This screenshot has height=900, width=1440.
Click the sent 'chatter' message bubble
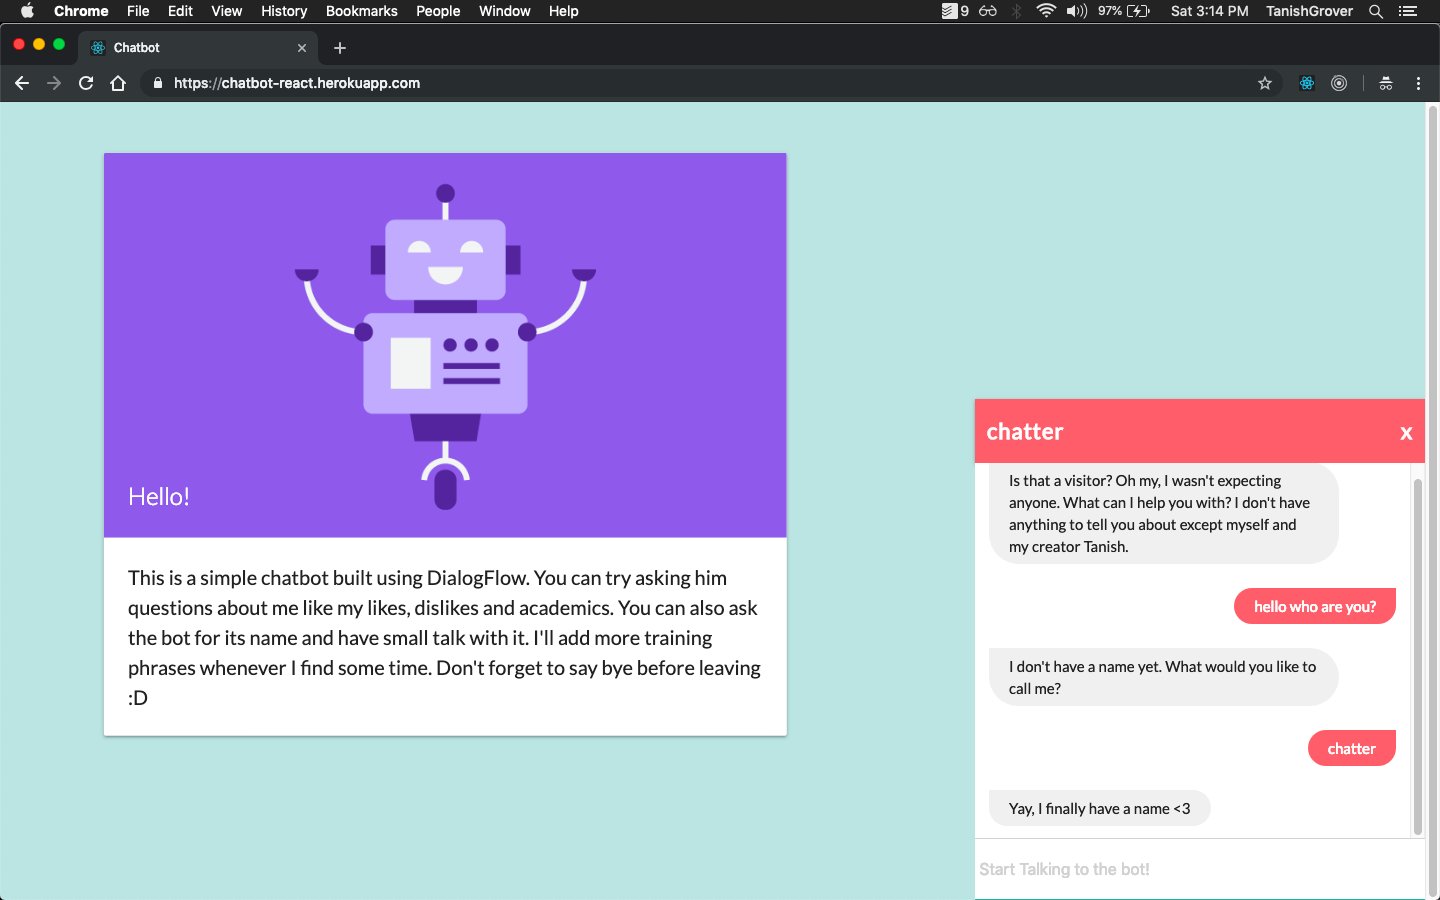click(1352, 748)
